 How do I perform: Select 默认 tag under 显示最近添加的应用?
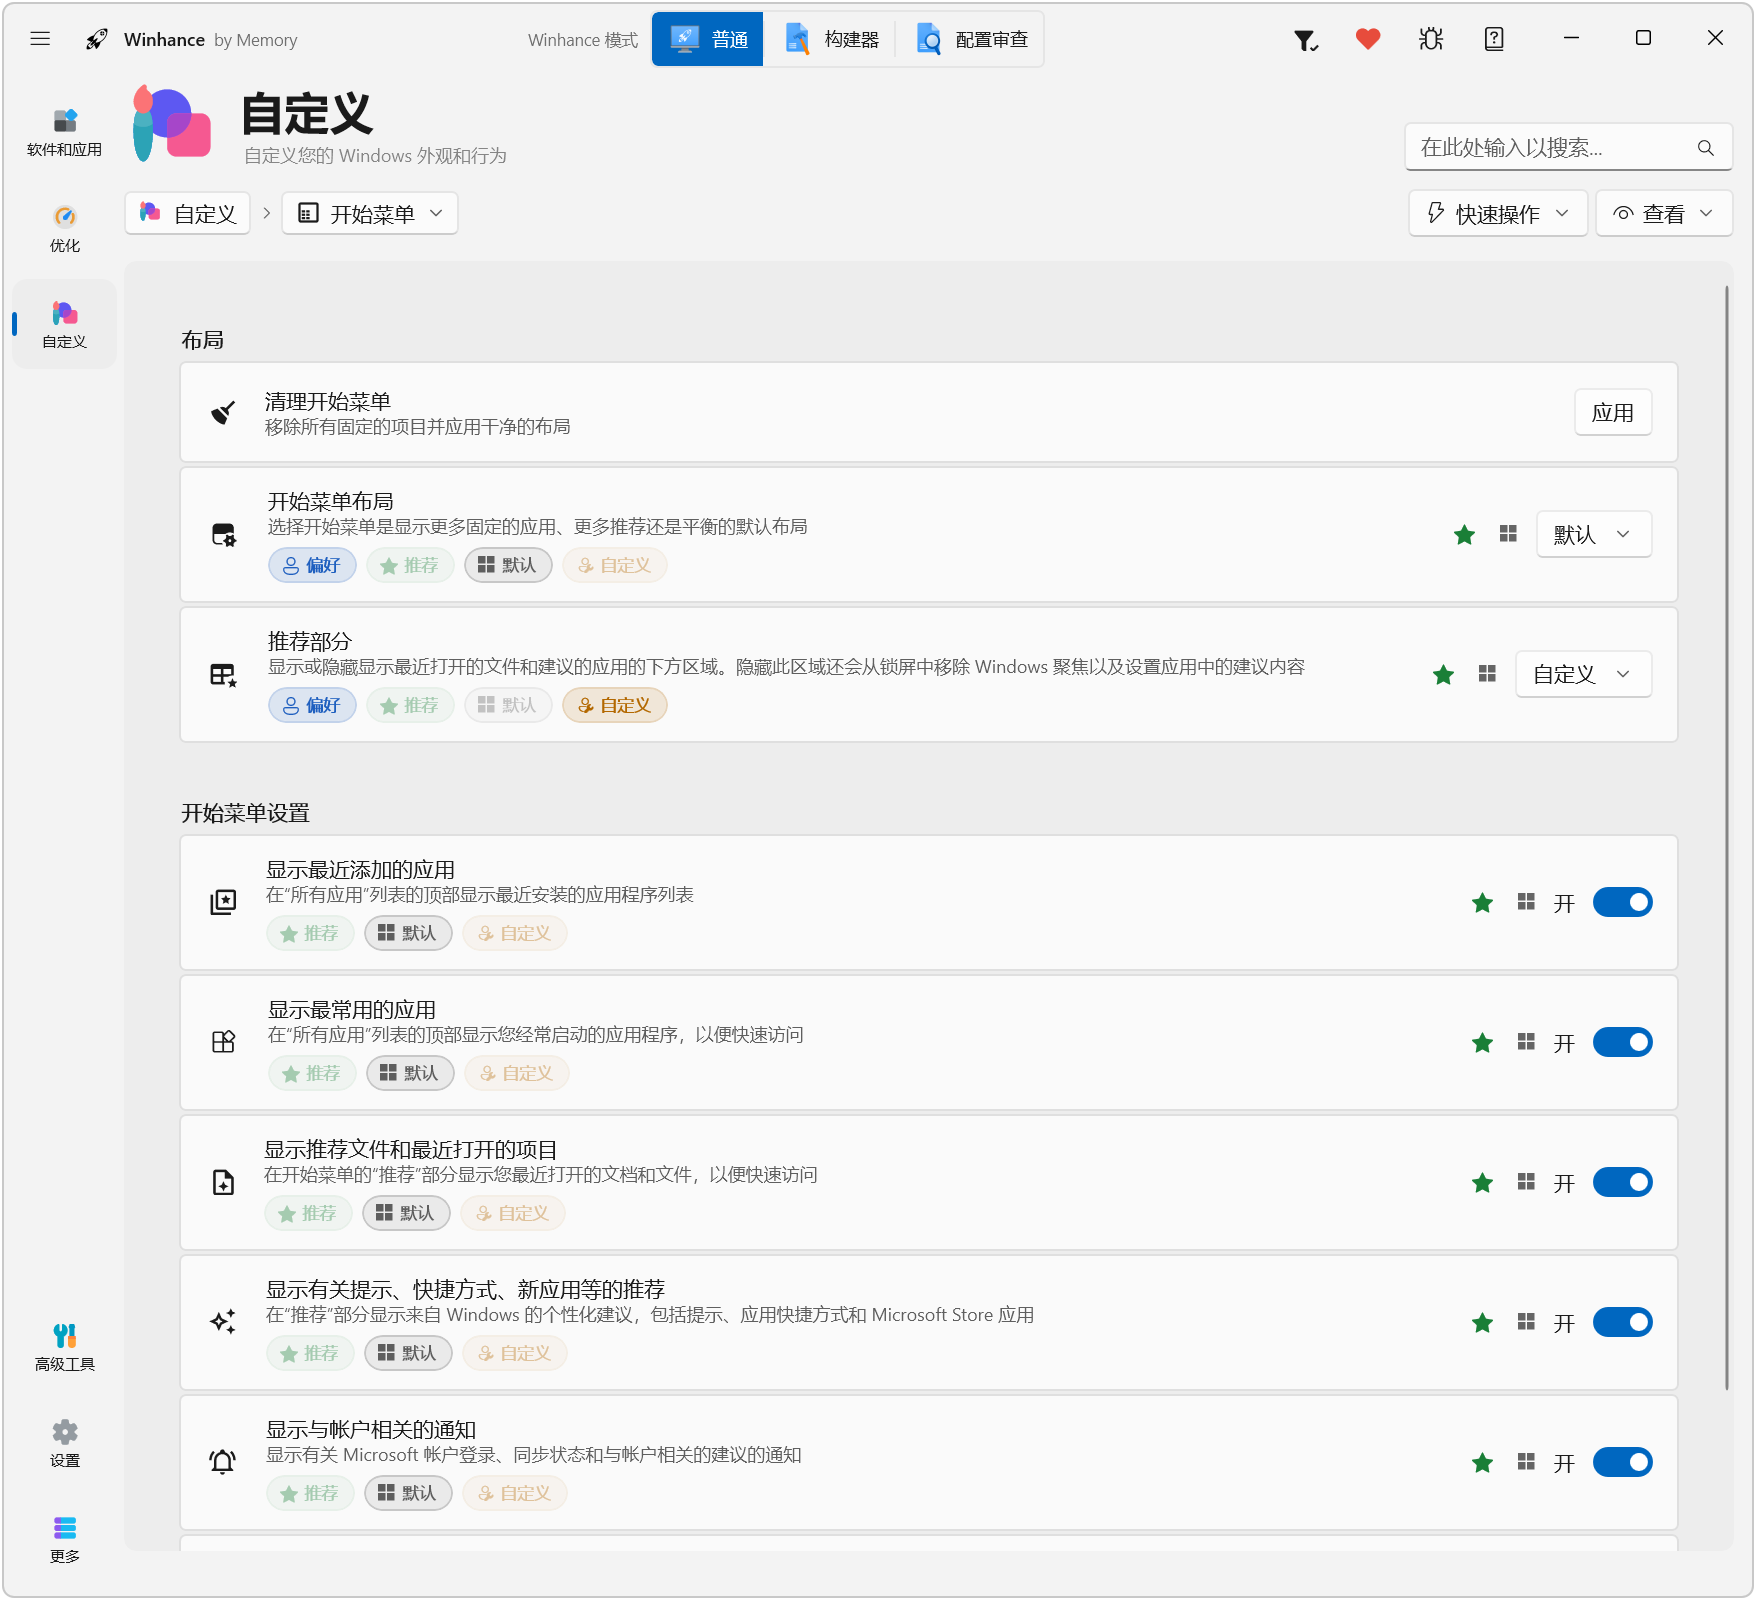(408, 933)
